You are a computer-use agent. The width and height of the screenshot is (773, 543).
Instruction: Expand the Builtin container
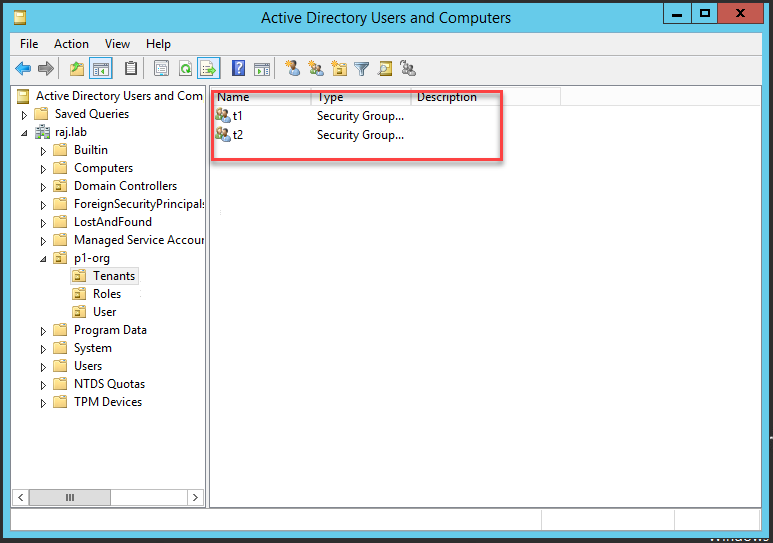43,151
